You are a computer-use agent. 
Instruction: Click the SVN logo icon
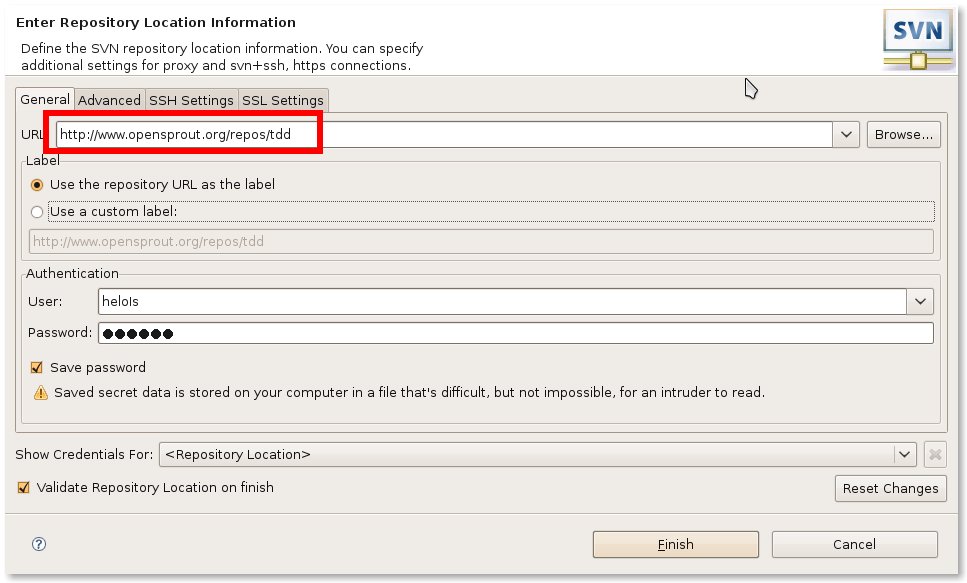click(x=918, y=39)
